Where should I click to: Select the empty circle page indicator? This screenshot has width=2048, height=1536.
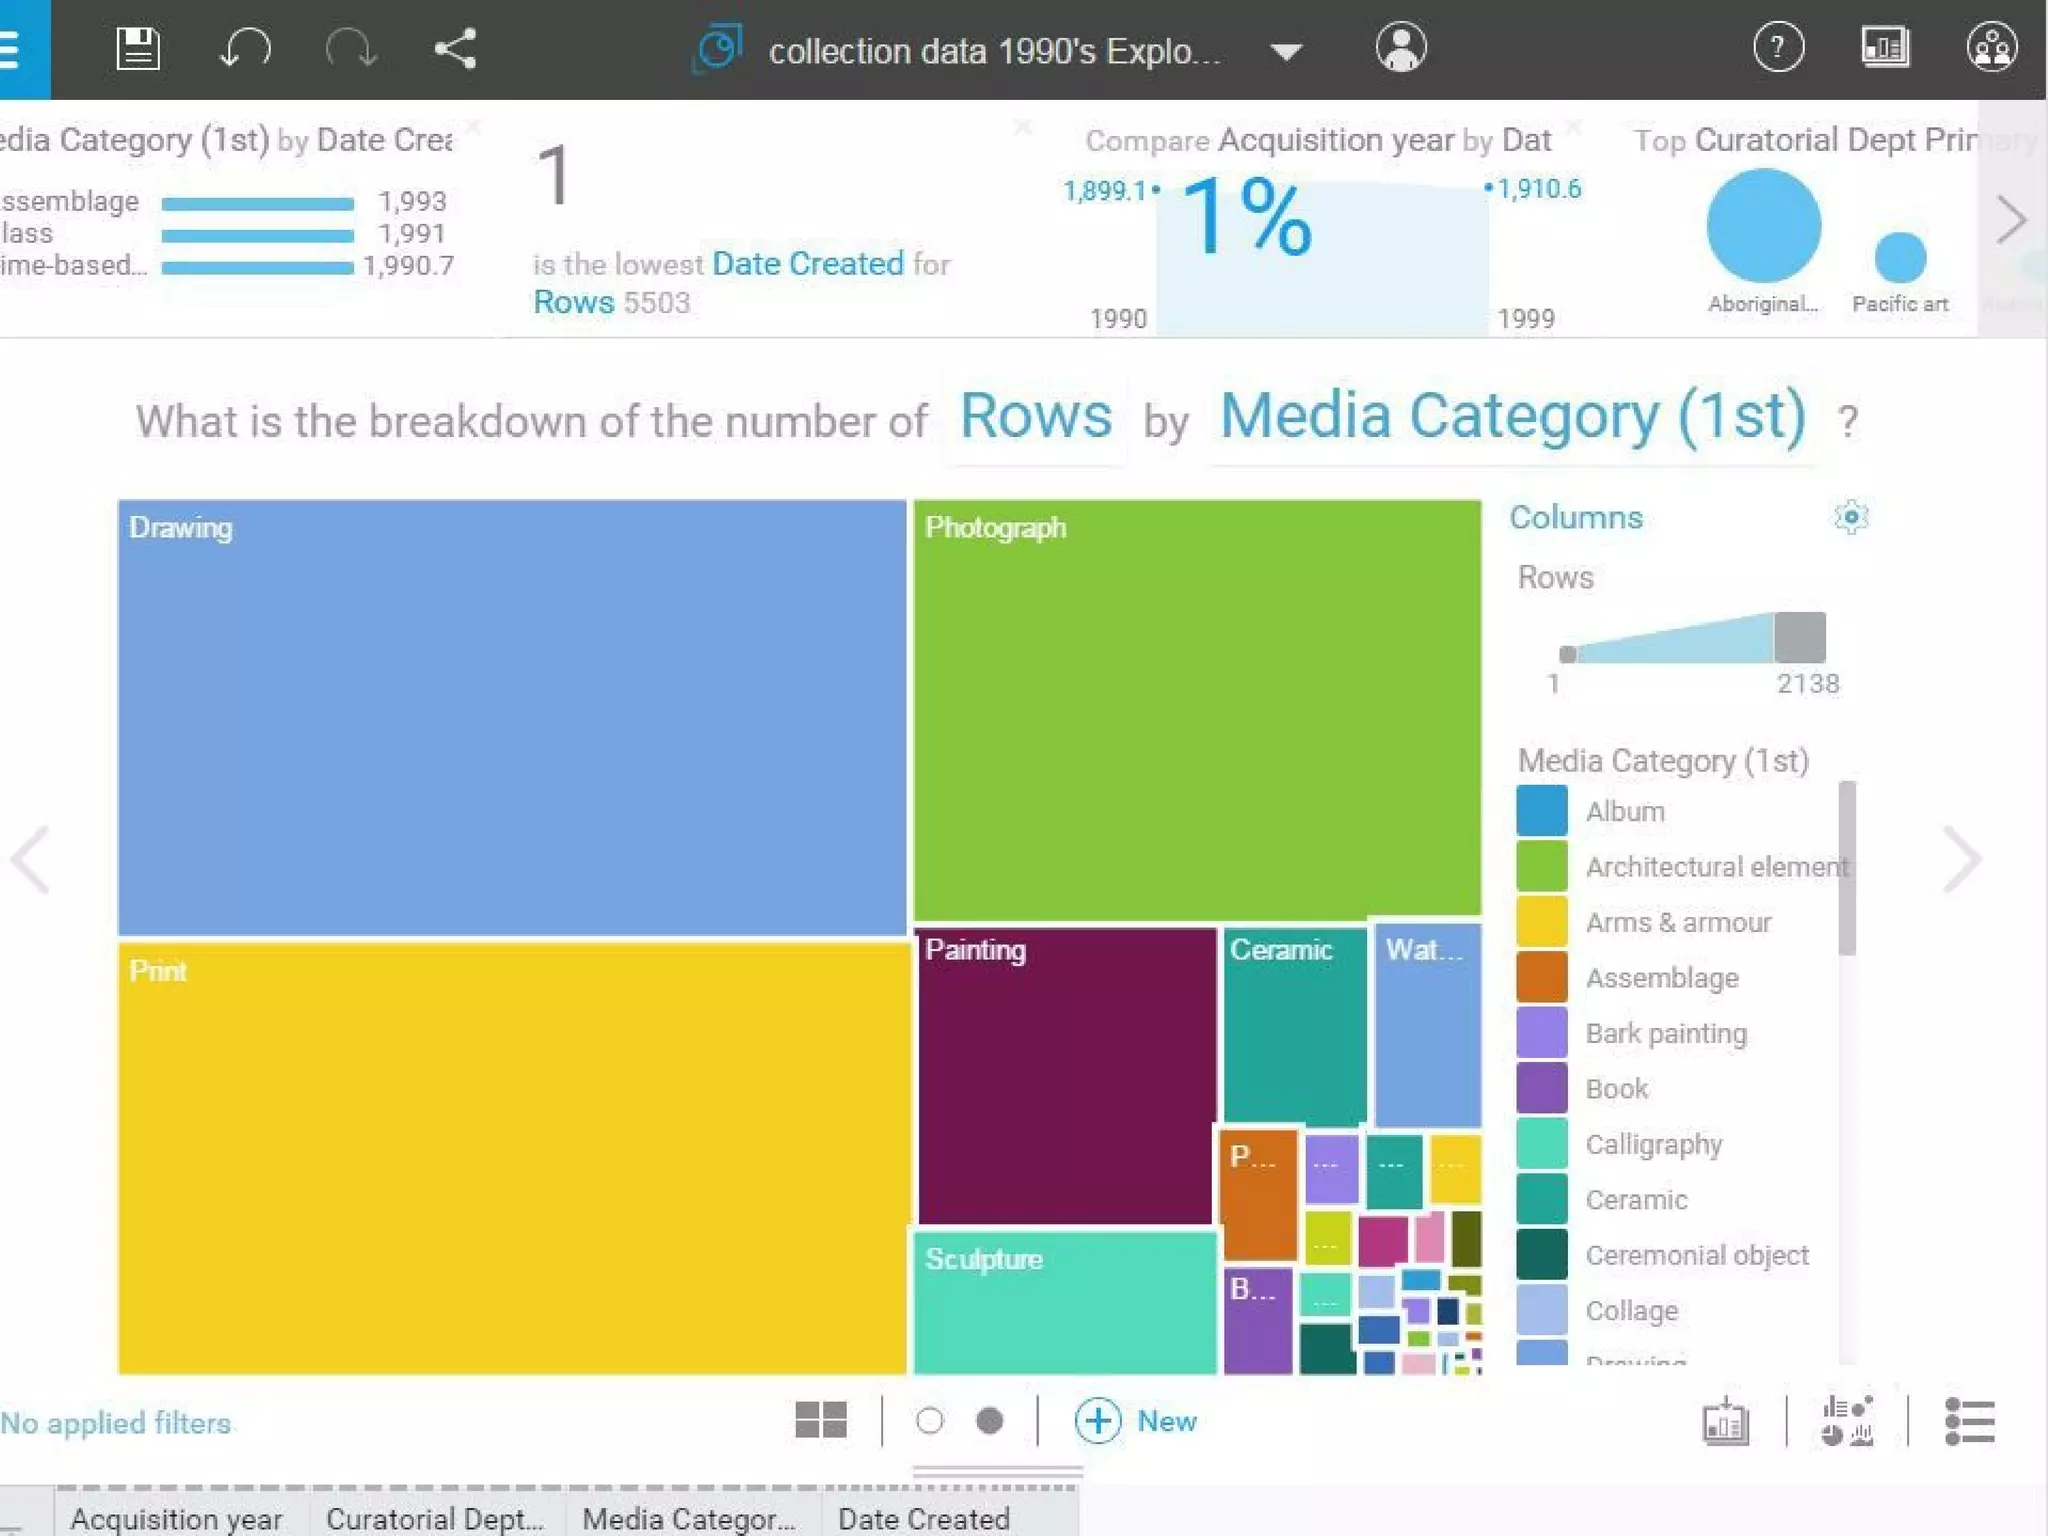click(929, 1421)
